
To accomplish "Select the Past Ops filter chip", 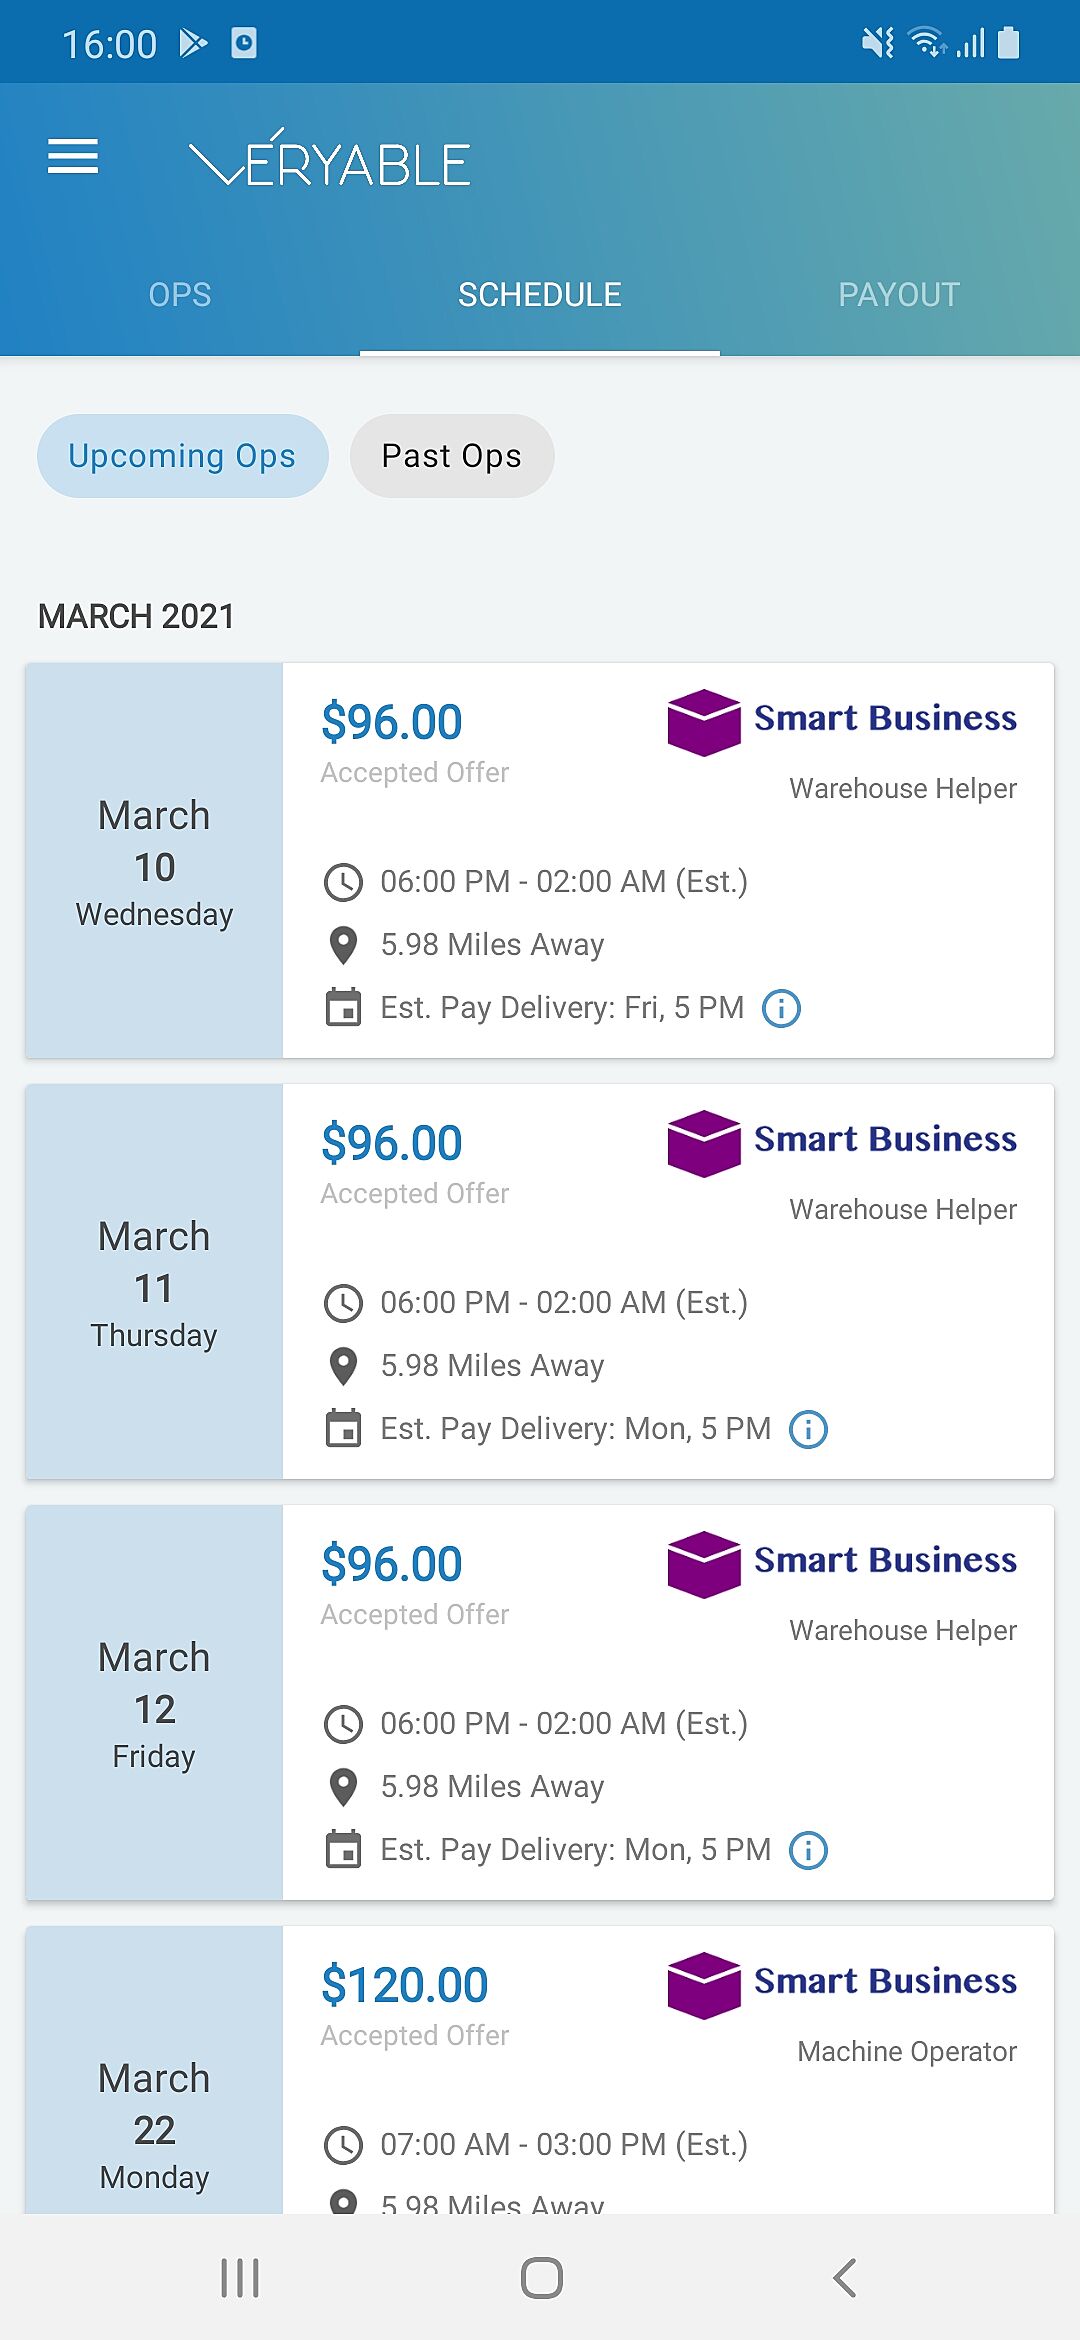I will (452, 456).
